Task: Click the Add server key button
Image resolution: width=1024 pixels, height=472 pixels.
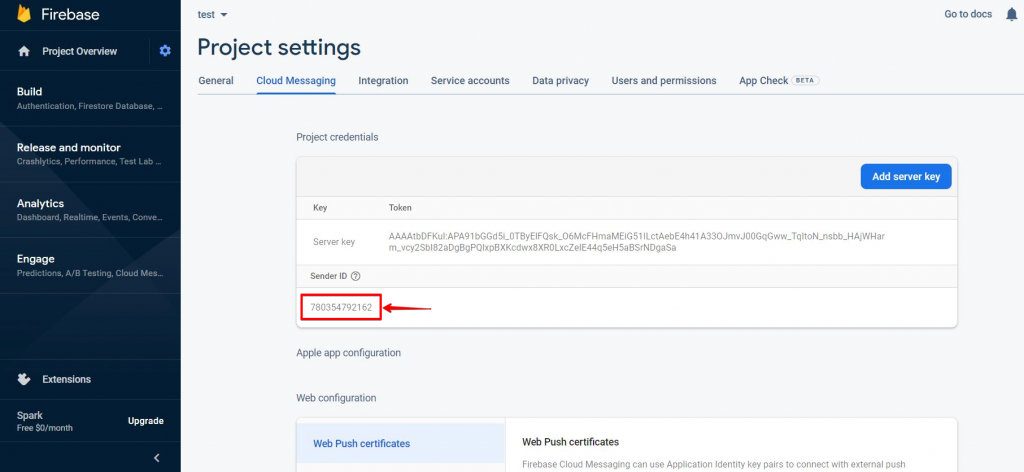Action: pos(906,176)
